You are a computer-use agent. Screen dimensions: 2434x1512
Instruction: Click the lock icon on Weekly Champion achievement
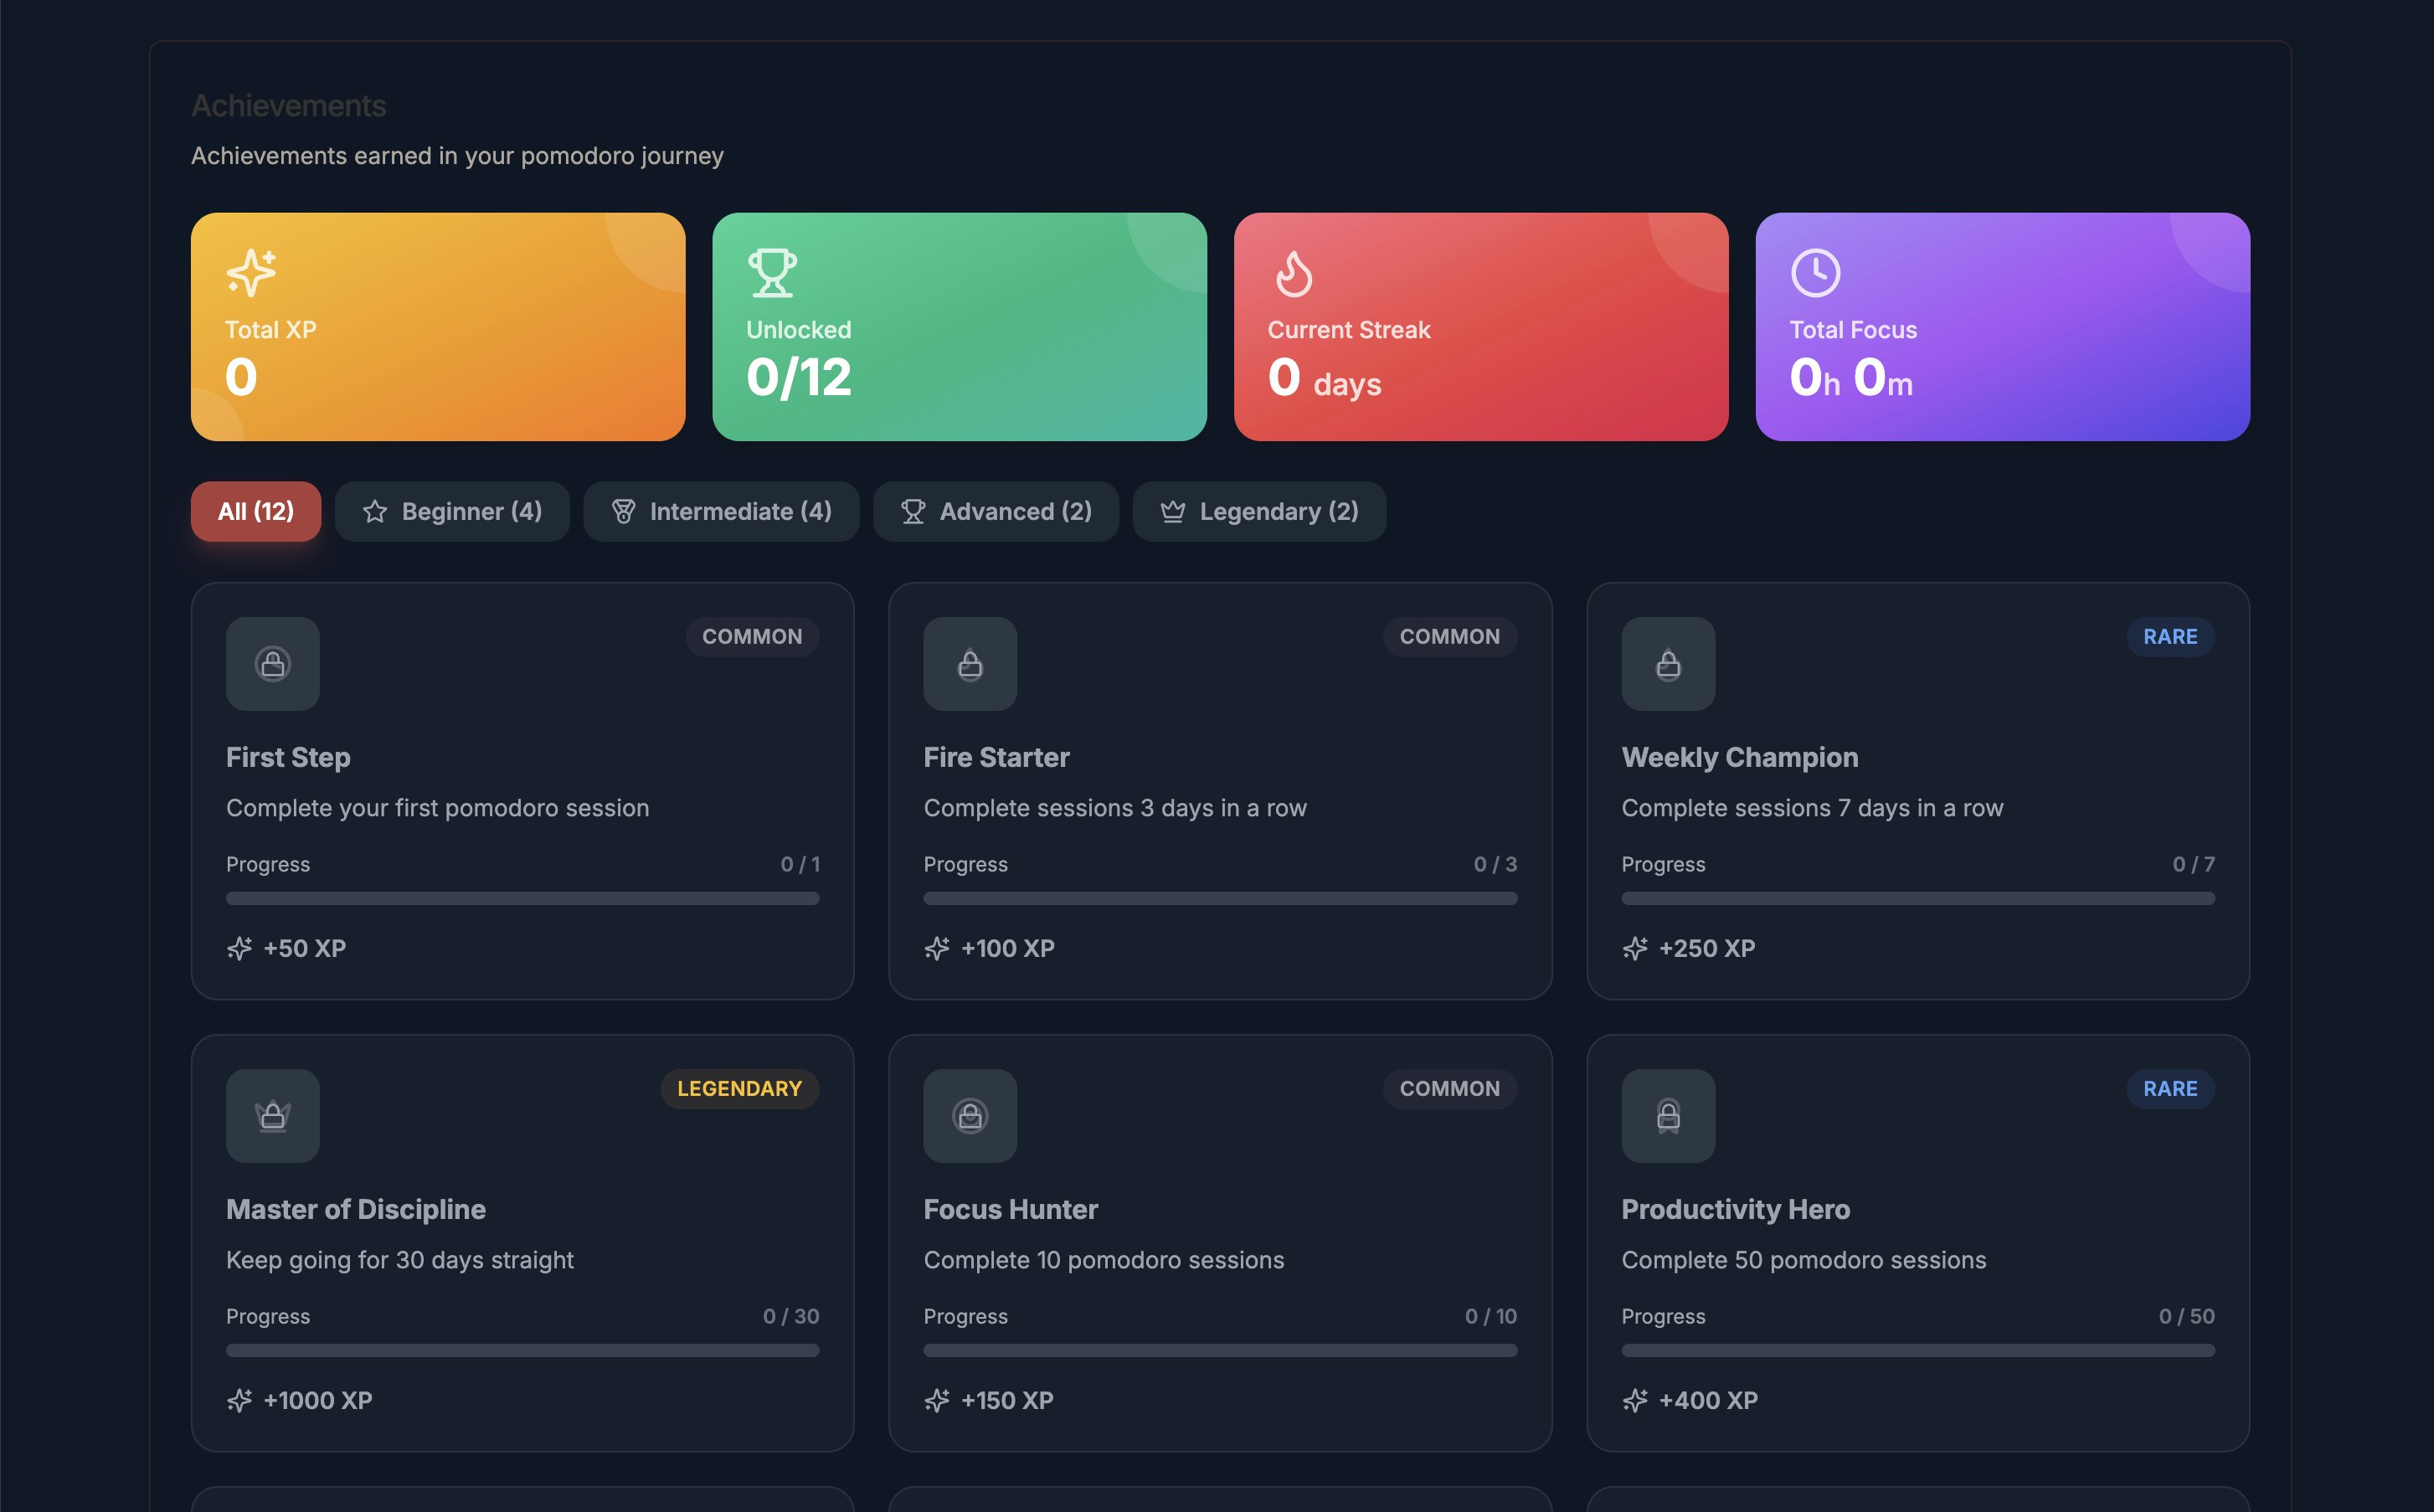[x=1668, y=664]
